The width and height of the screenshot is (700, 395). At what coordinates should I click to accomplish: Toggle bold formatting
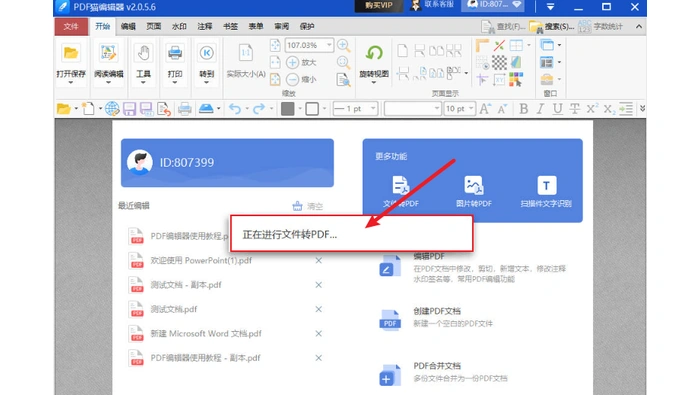coord(524,108)
